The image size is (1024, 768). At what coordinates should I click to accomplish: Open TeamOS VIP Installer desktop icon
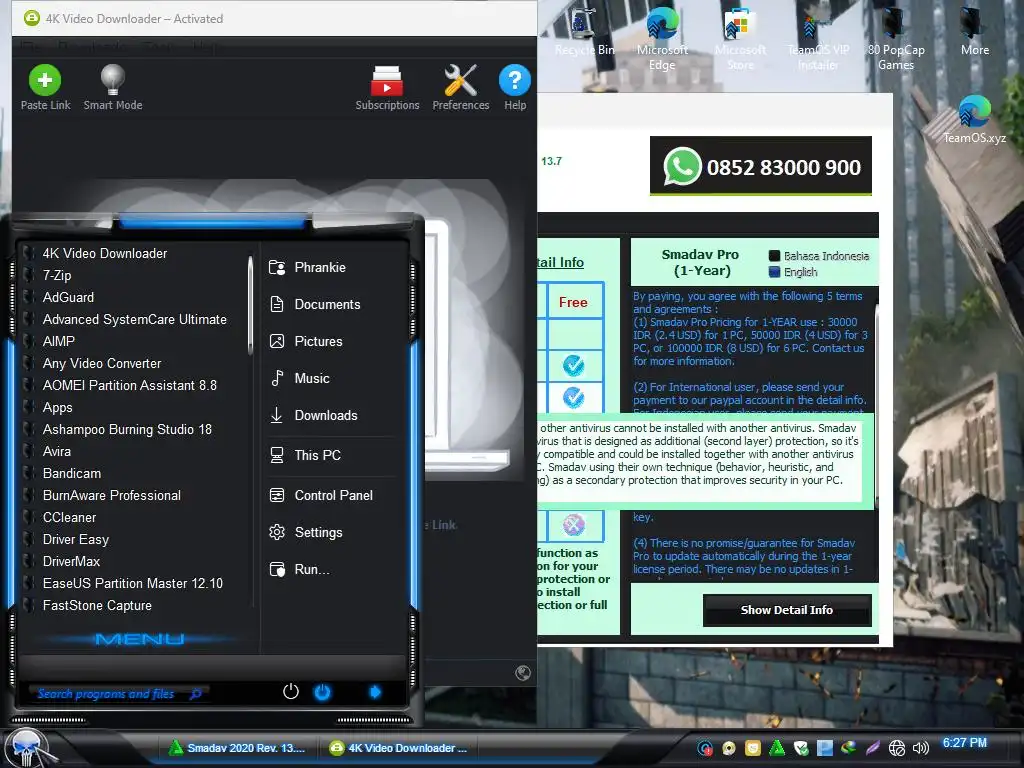point(818,39)
